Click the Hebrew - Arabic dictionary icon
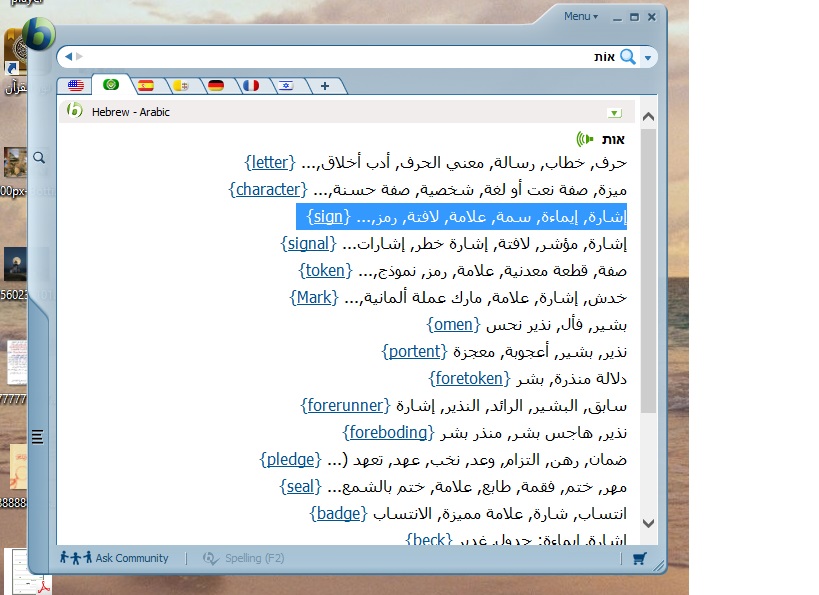Image resolution: width=819 pixels, height=595 pixels. click(x=74, y=111)
